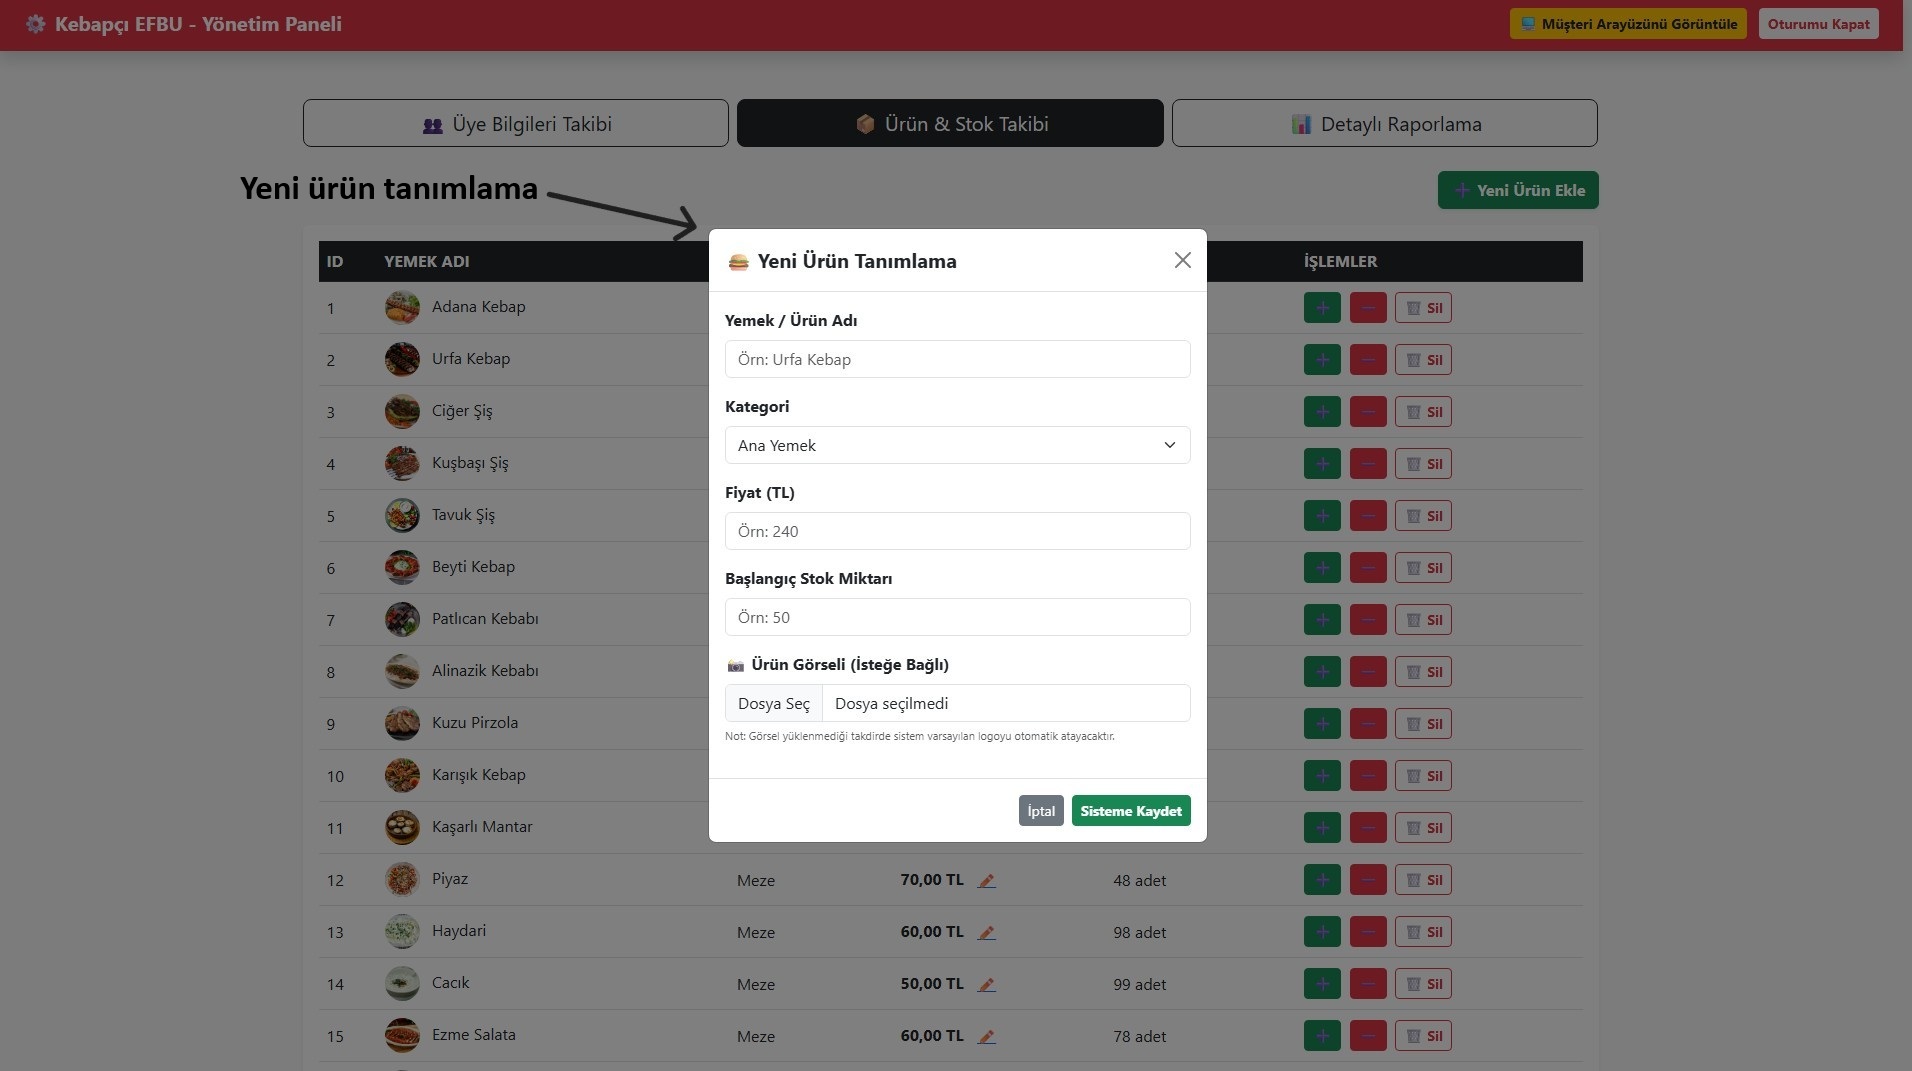Delete the Kuzu Pirzola row with Sil
Image resolution: width=1912 pixels, height=1071 pixels.
(x=1423, y=724)
